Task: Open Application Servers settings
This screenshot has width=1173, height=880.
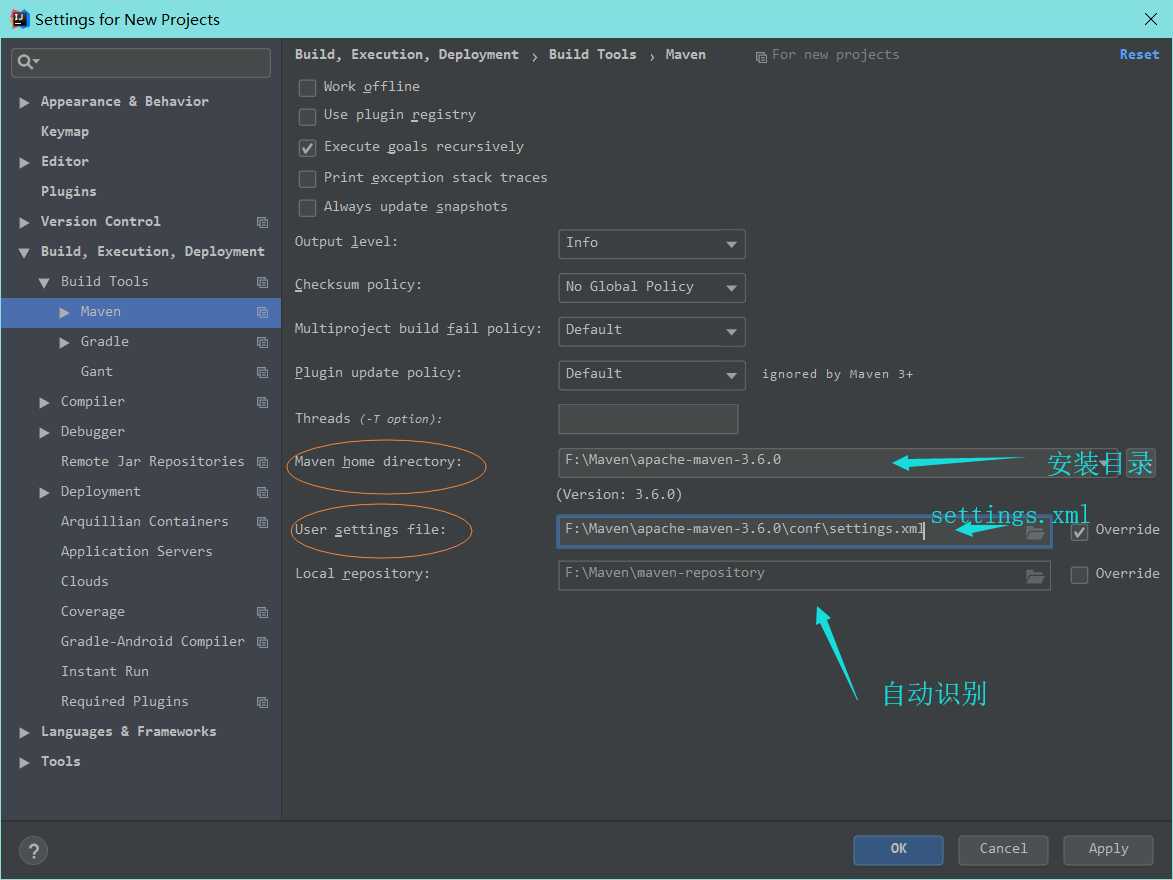Action: 136,551
